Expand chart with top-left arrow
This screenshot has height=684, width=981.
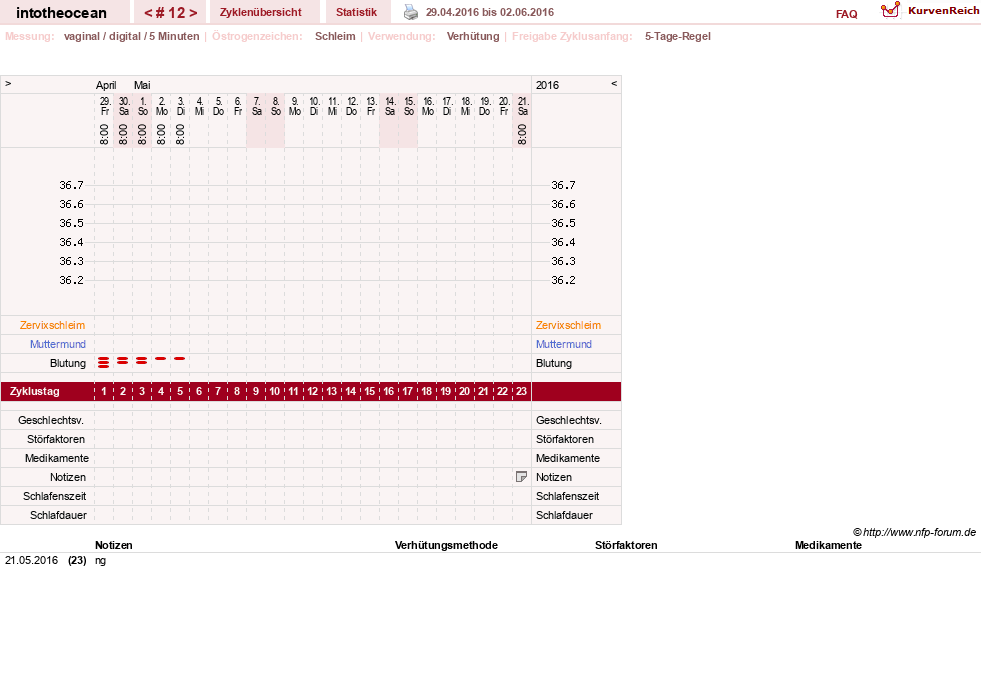click(8, 83)
